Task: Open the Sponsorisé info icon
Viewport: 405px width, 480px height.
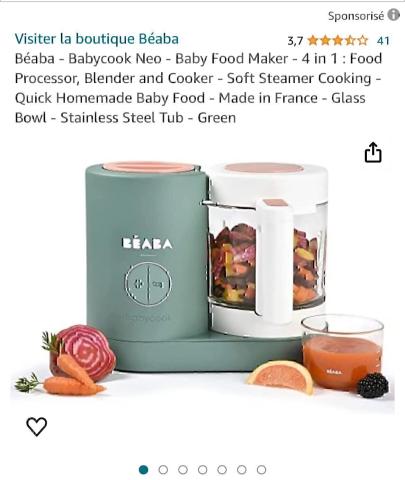Action: 393,15
